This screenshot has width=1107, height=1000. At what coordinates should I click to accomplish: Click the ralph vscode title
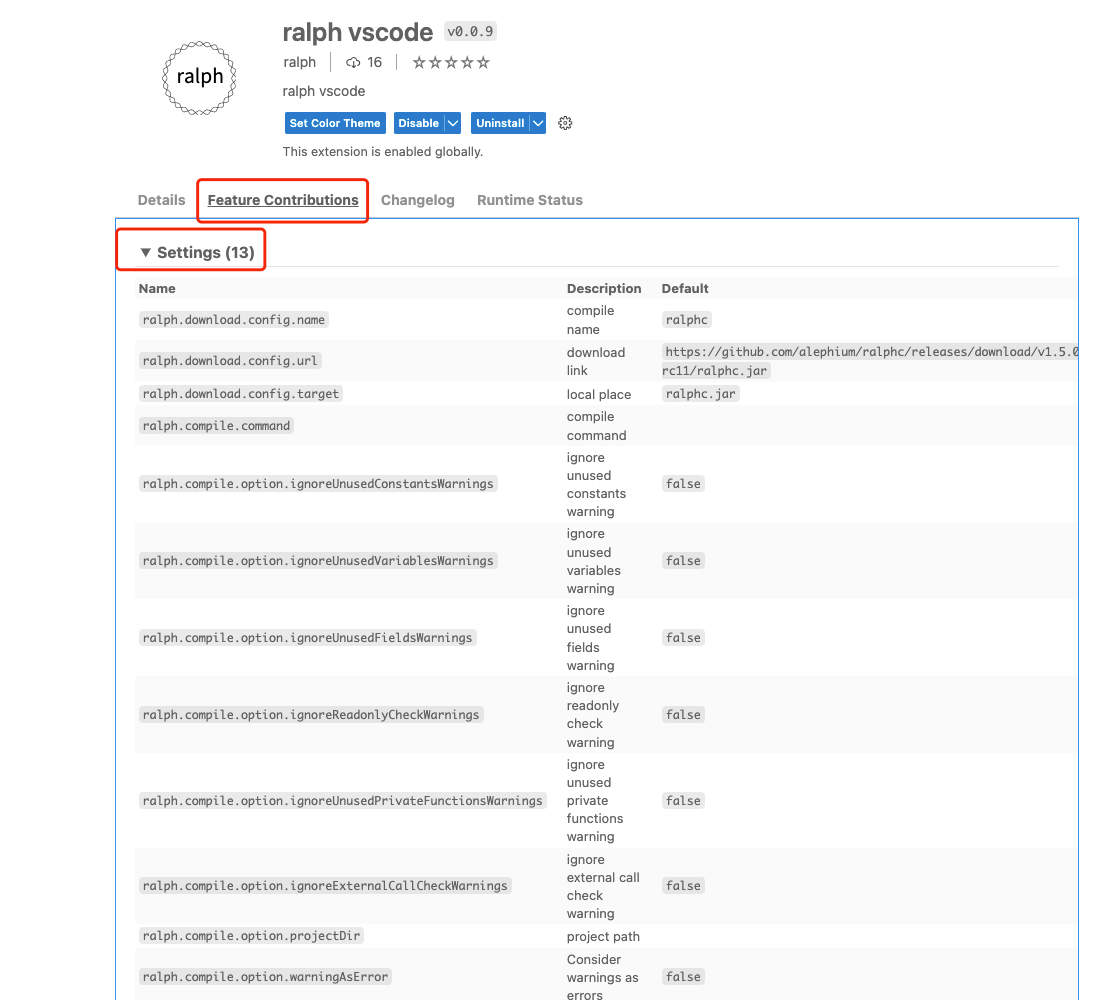(x=357, y=32)
